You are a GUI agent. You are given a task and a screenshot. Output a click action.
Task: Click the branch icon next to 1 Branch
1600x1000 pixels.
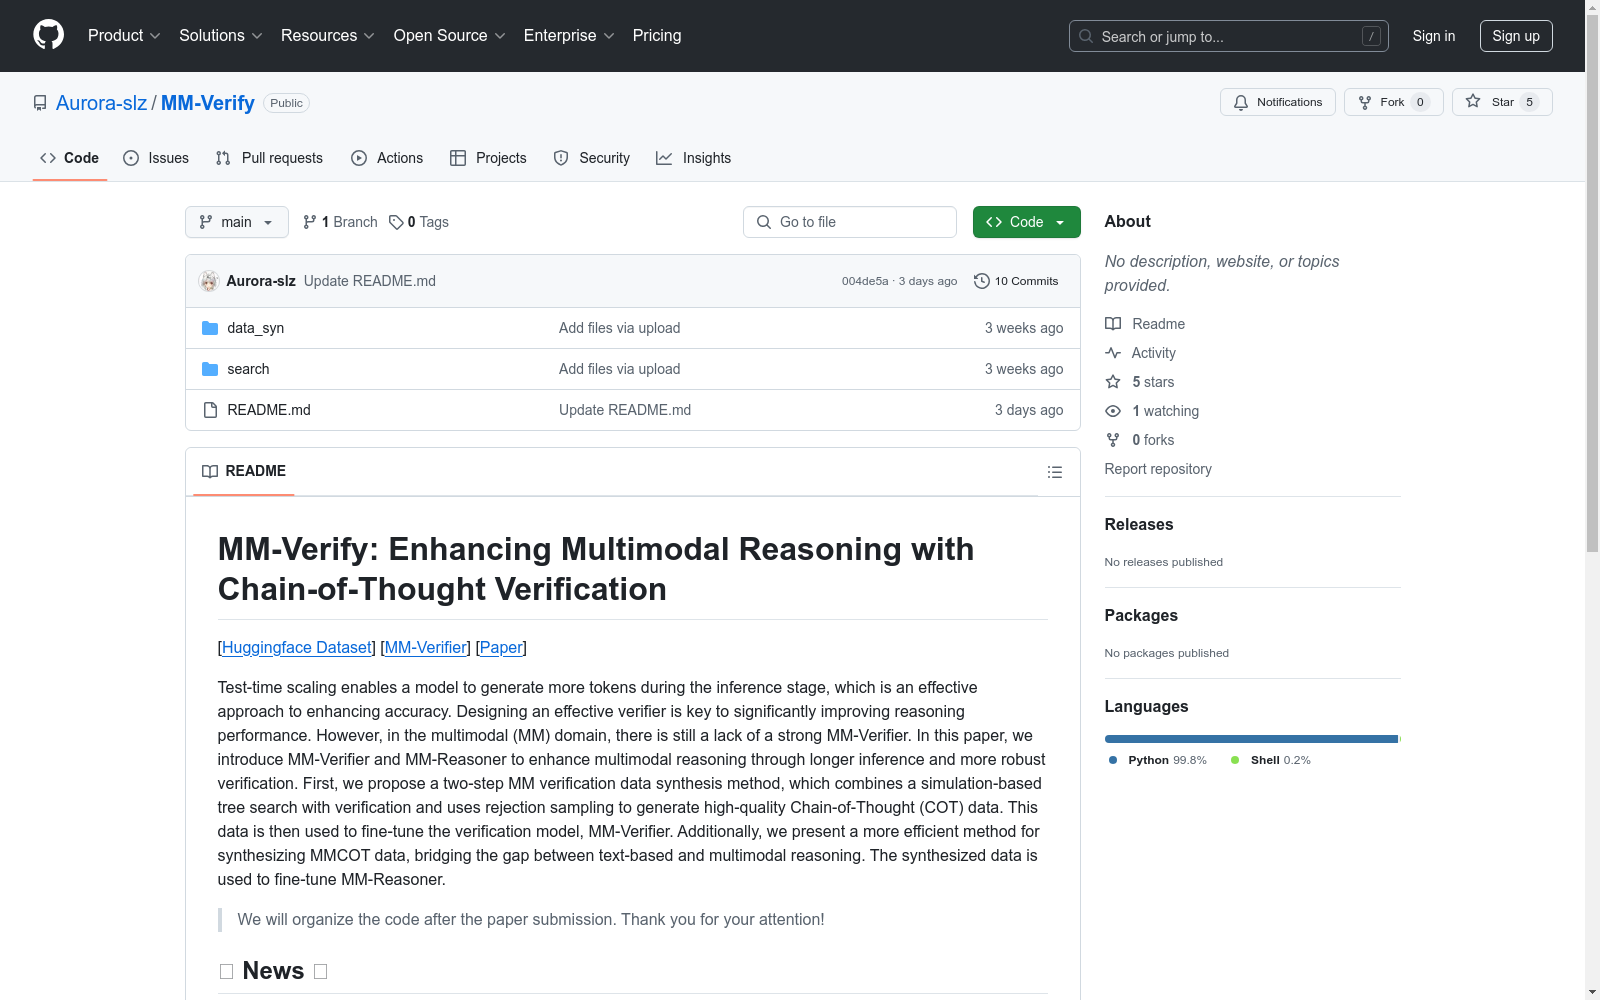pos(310,222)
